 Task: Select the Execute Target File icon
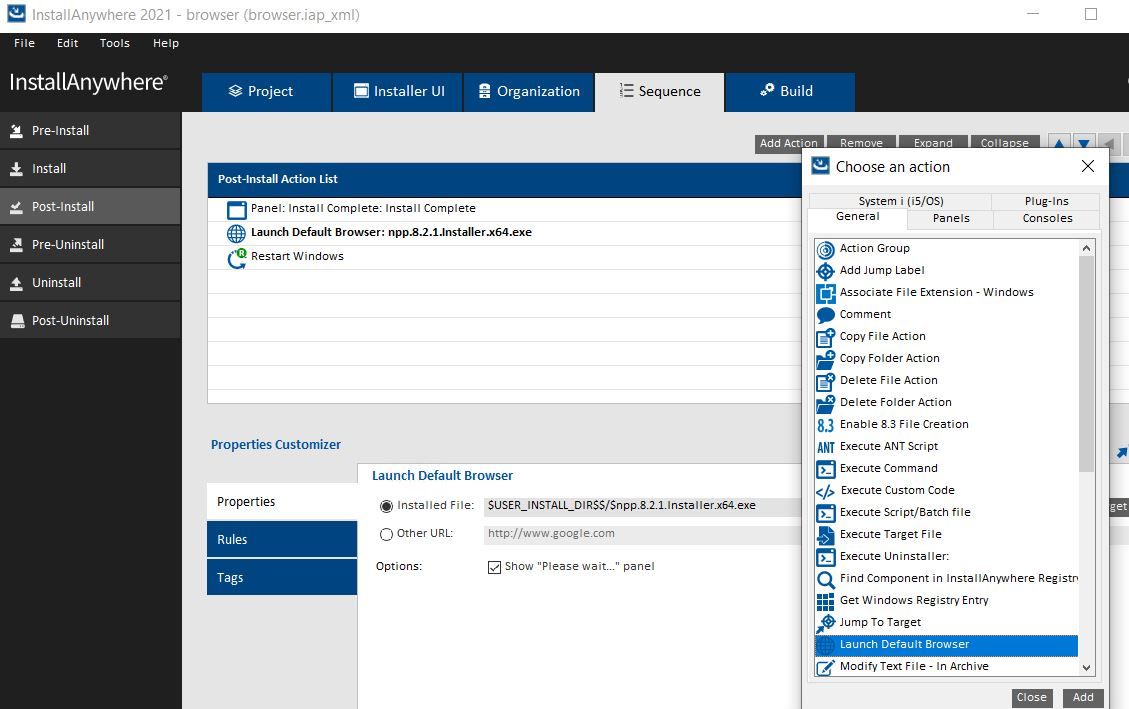coord(825,535)
